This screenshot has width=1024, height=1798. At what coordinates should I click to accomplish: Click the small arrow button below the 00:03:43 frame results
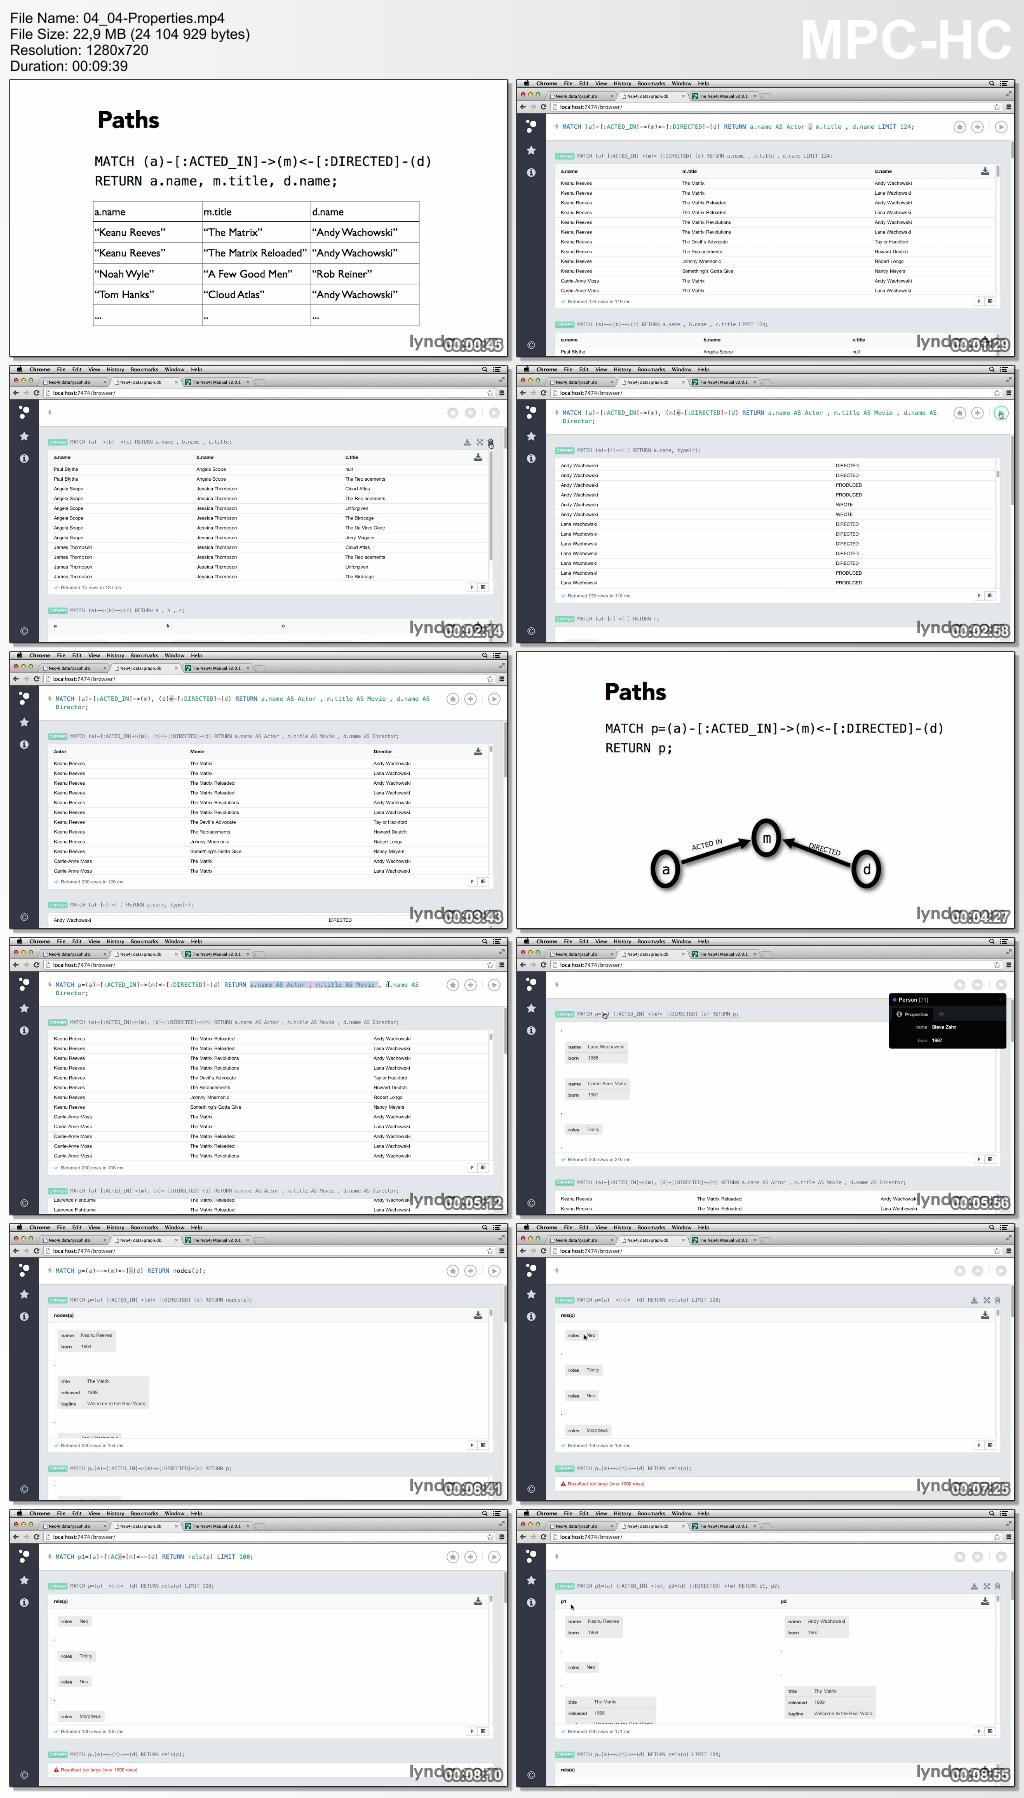click(x=472, y=882)
